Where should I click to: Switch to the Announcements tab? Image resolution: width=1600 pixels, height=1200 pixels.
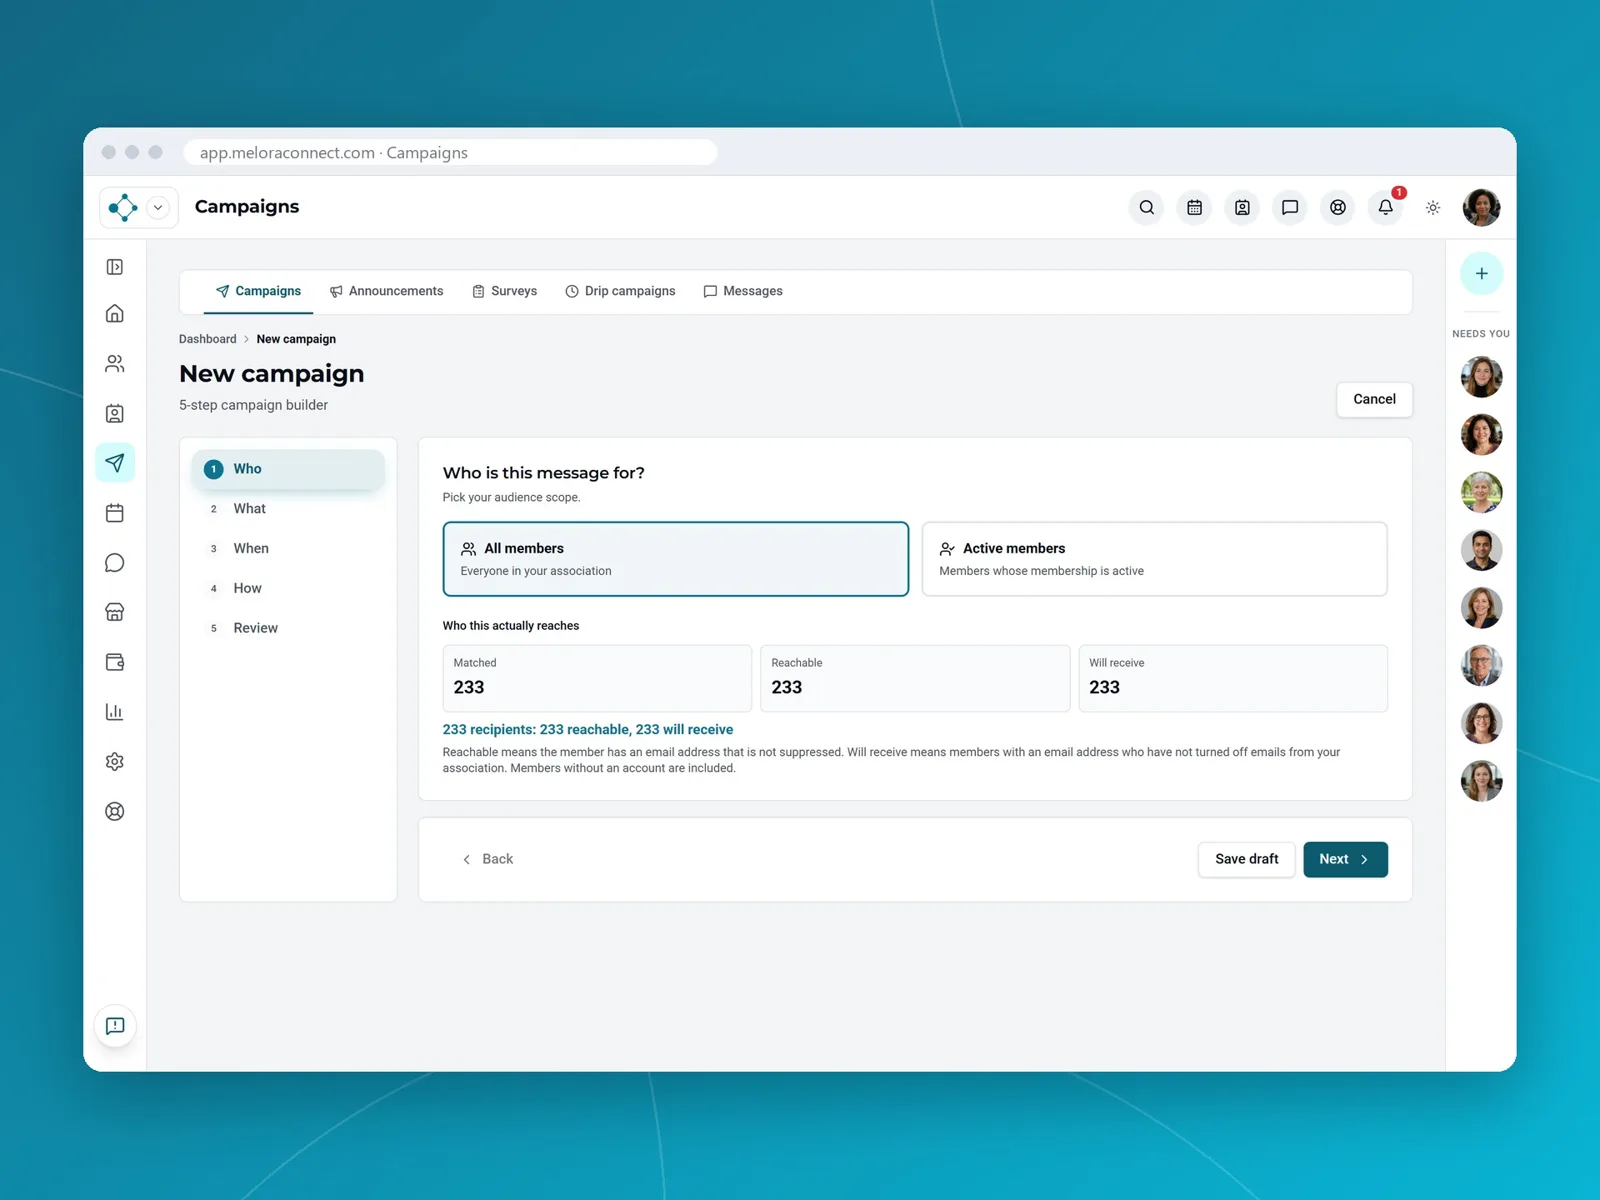tap(386, 291)
